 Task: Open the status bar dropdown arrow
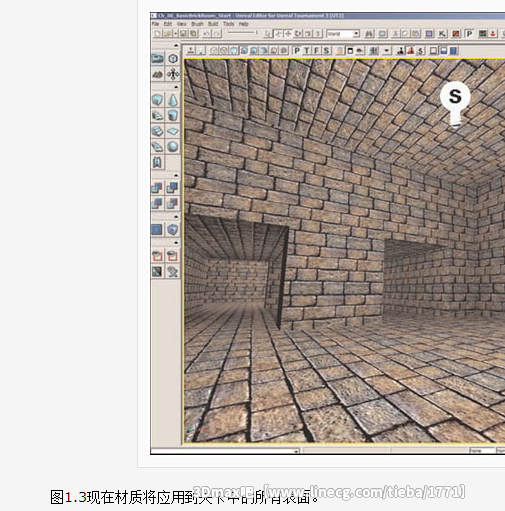click(x=296, y=451)
